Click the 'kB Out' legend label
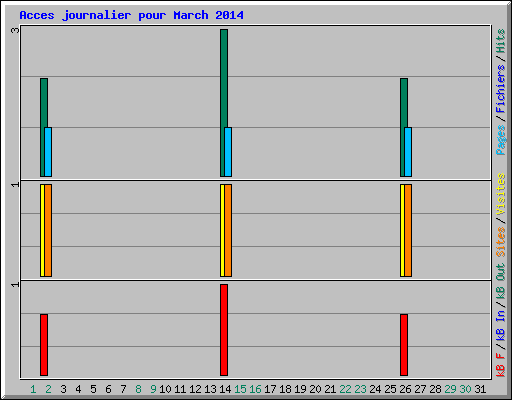 [x=501, y=281]
